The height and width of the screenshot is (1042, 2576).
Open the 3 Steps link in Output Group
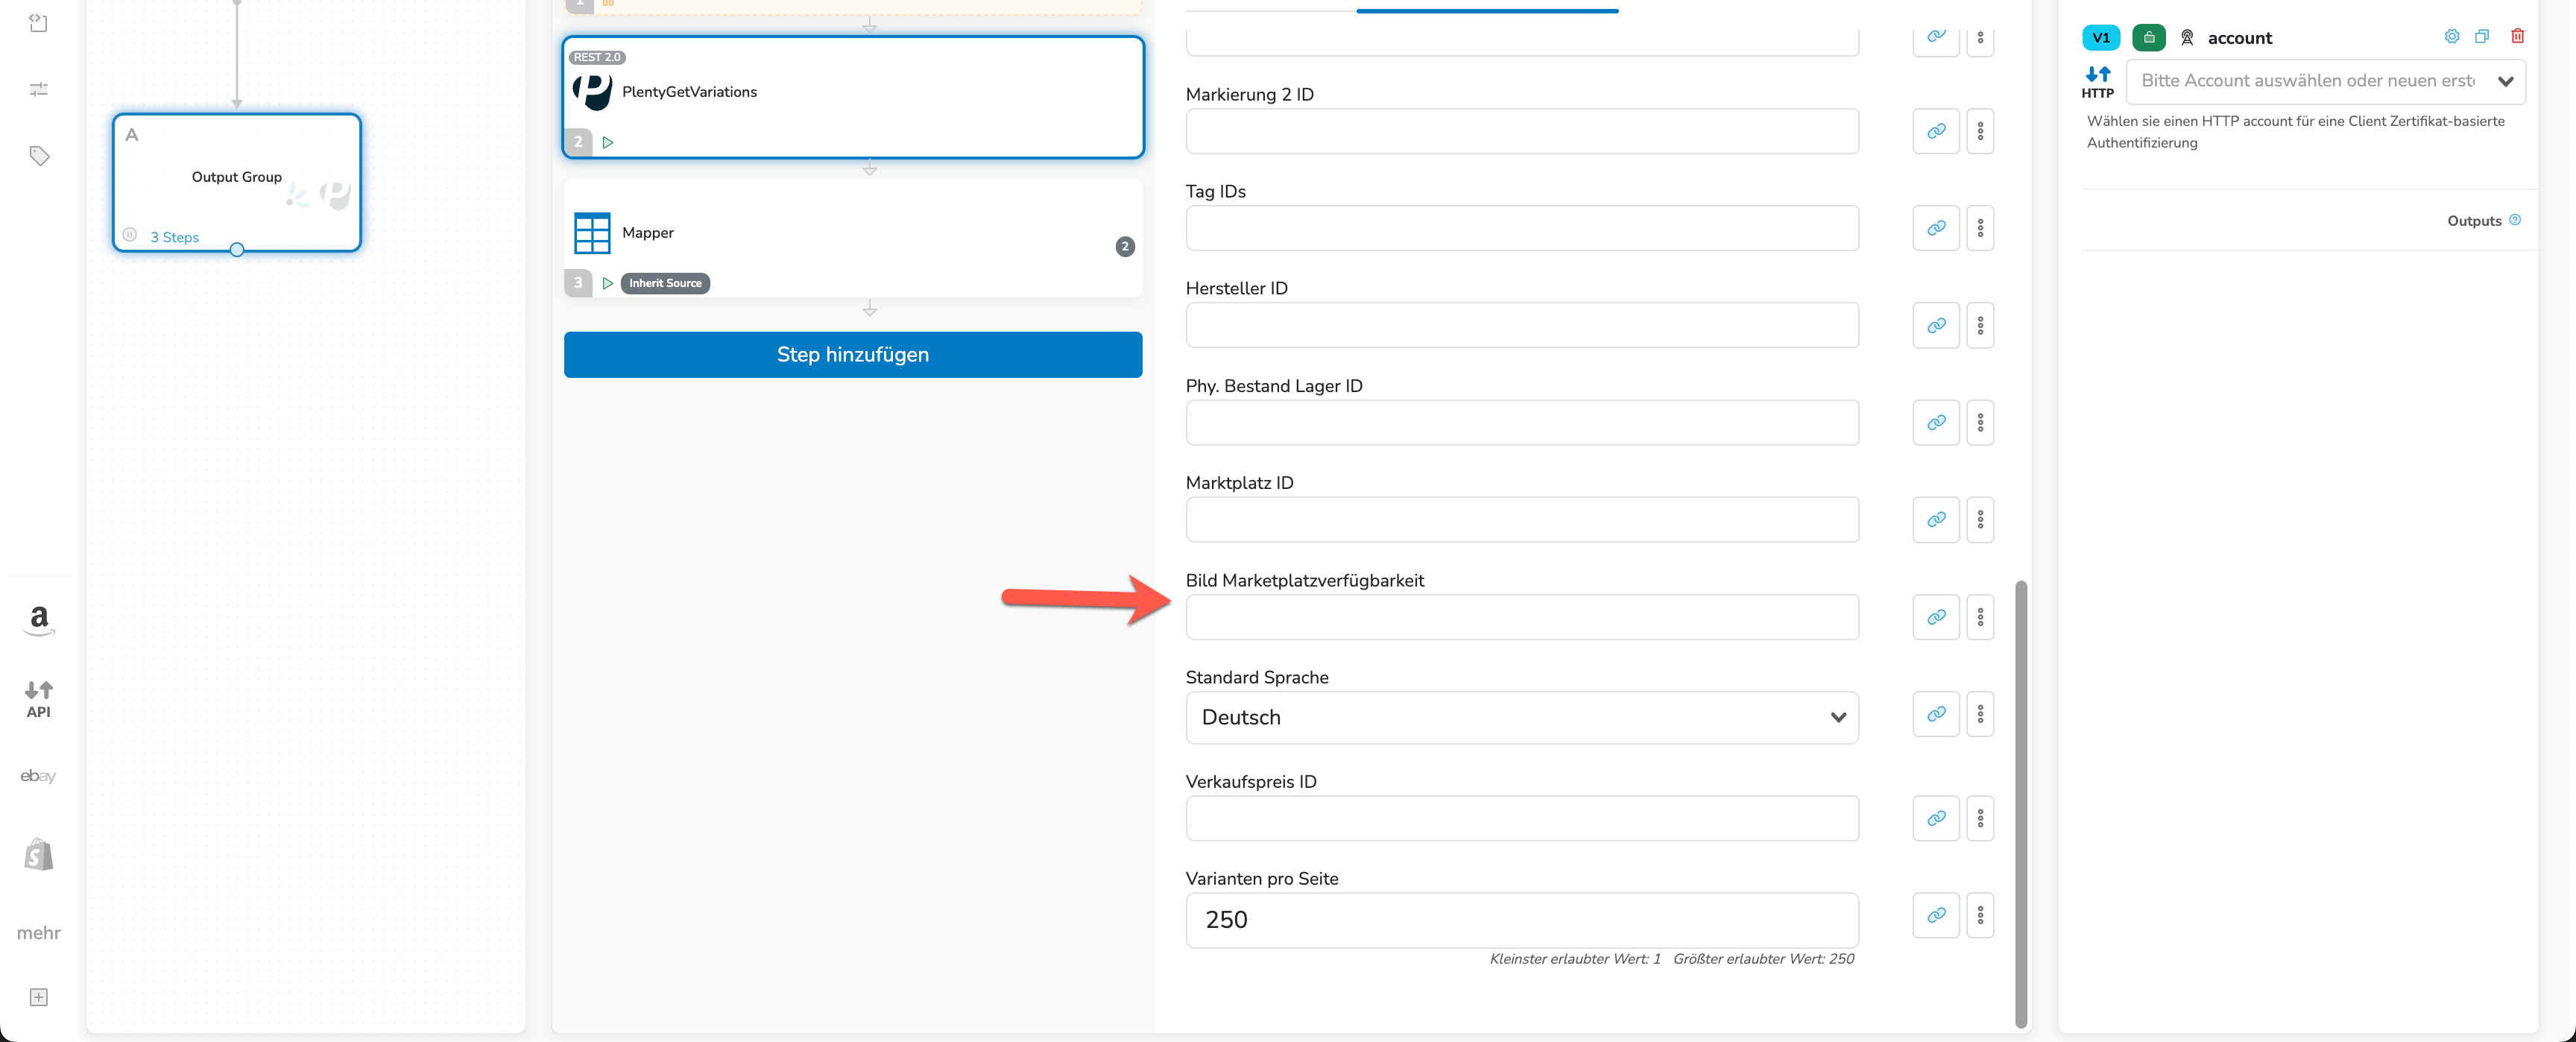(174, 238)
